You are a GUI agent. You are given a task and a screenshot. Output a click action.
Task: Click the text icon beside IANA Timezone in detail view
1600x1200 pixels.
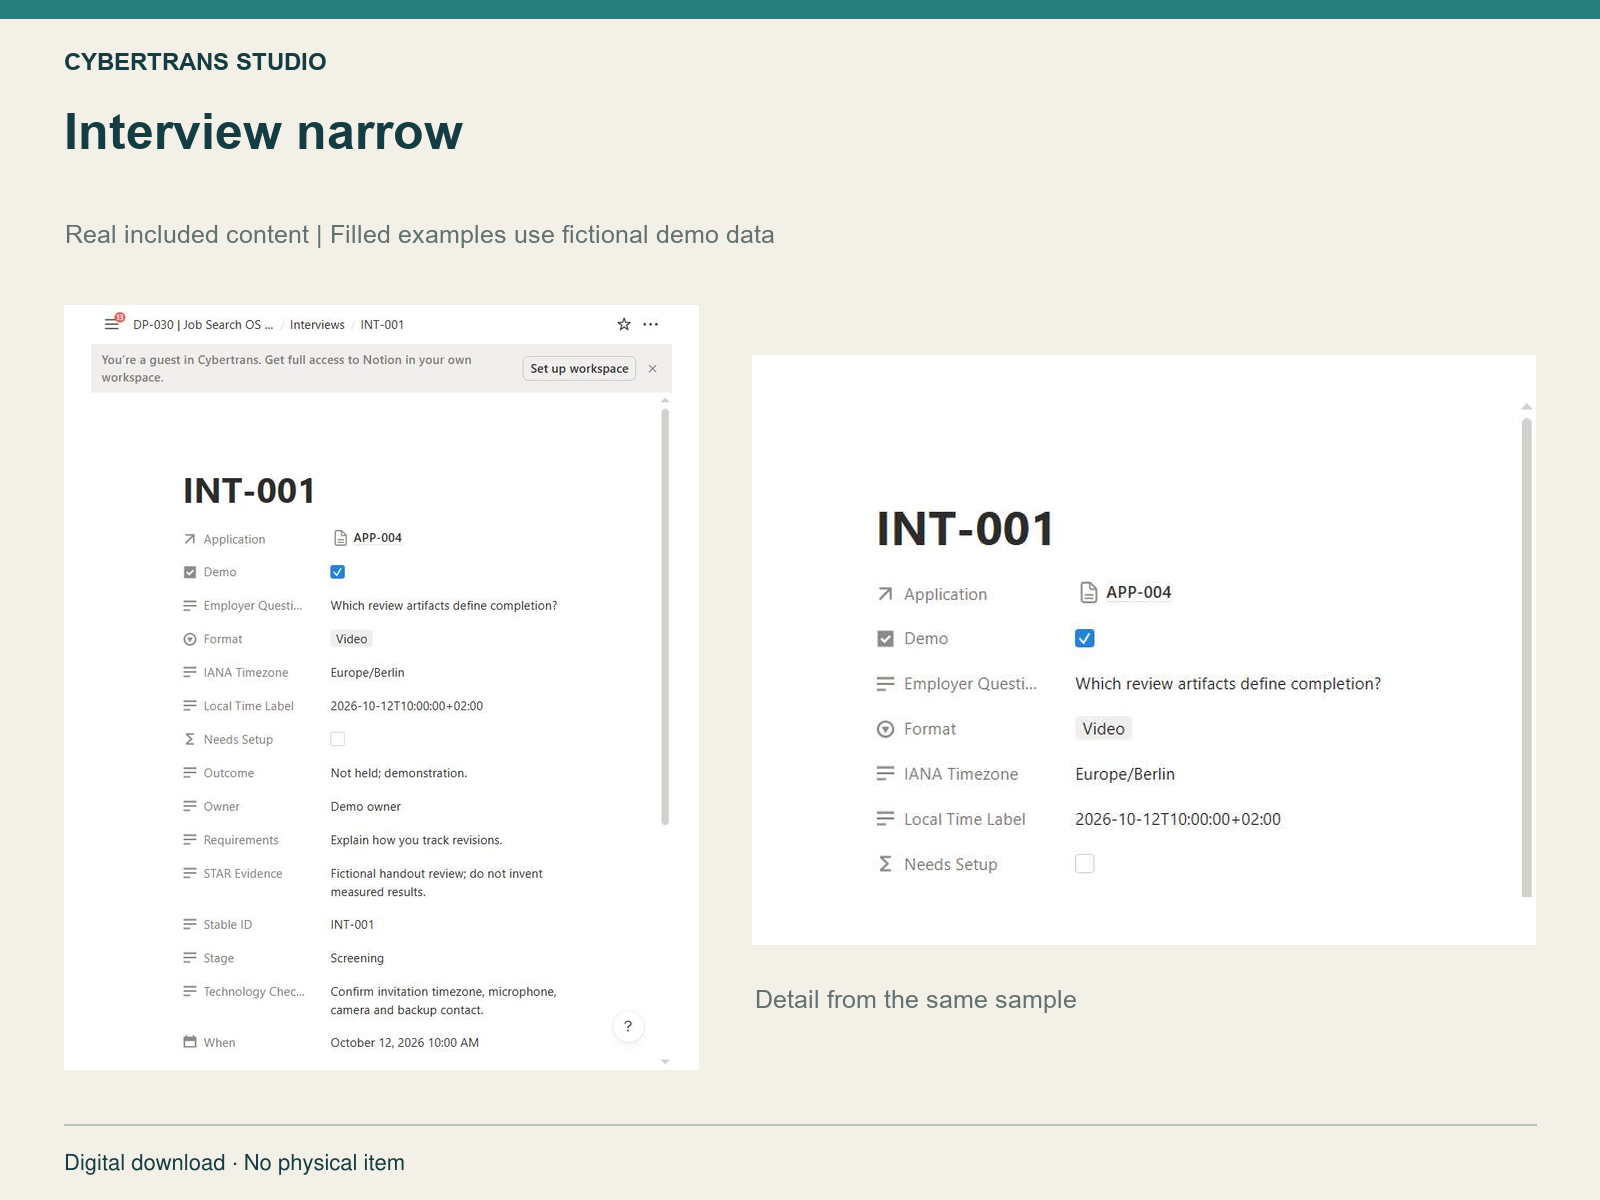click(885, 774)
